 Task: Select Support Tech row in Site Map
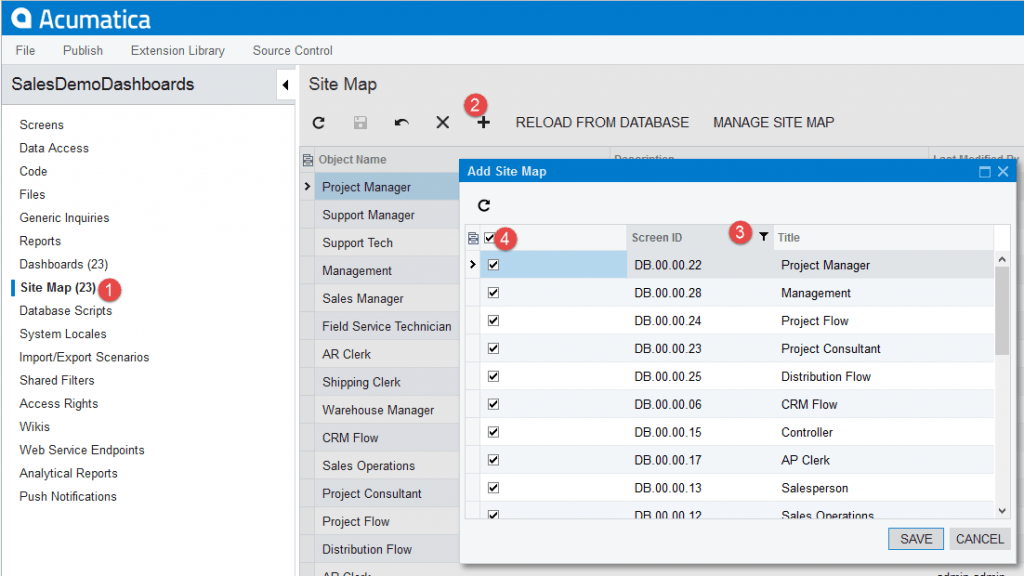(387, 243)
